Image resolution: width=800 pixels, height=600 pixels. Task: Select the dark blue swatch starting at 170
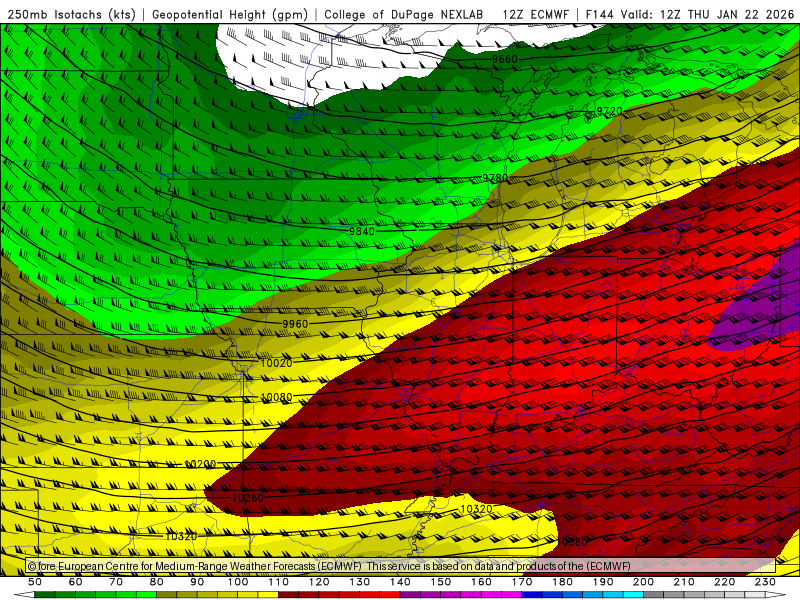pos(532,595)
